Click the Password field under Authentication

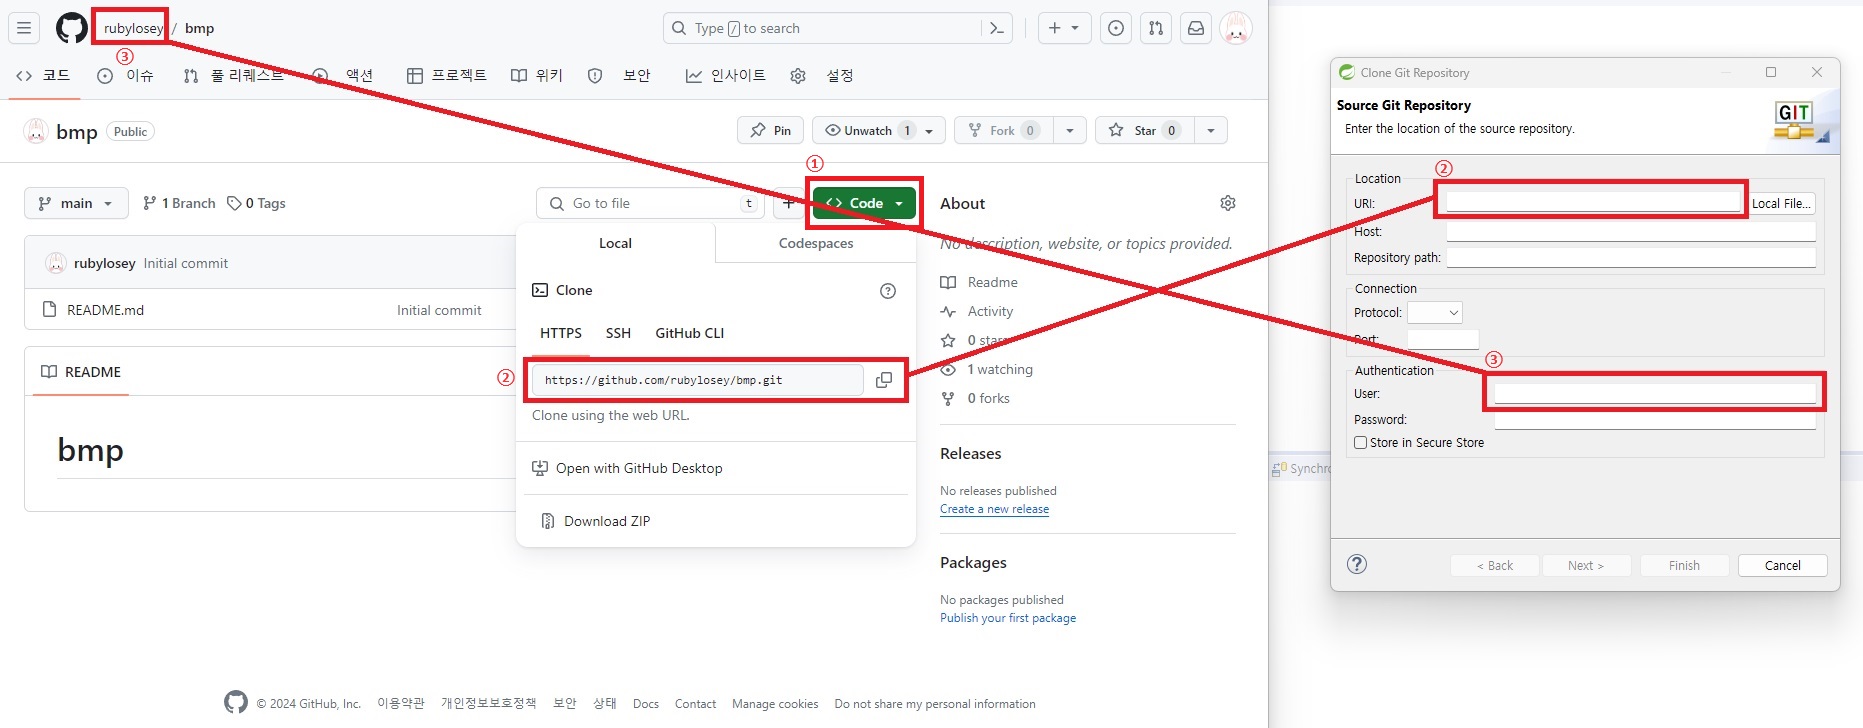coord(1655,419)
